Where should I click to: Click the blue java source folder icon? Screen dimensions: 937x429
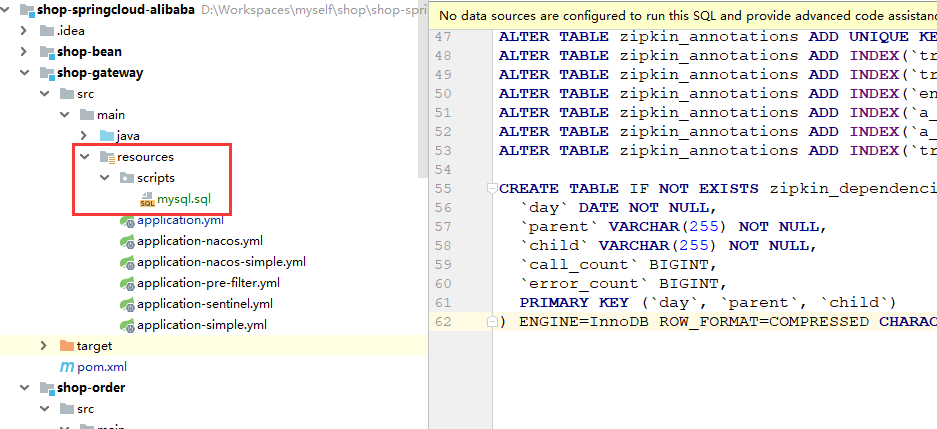pyautogui.click(x=107, y=136)
